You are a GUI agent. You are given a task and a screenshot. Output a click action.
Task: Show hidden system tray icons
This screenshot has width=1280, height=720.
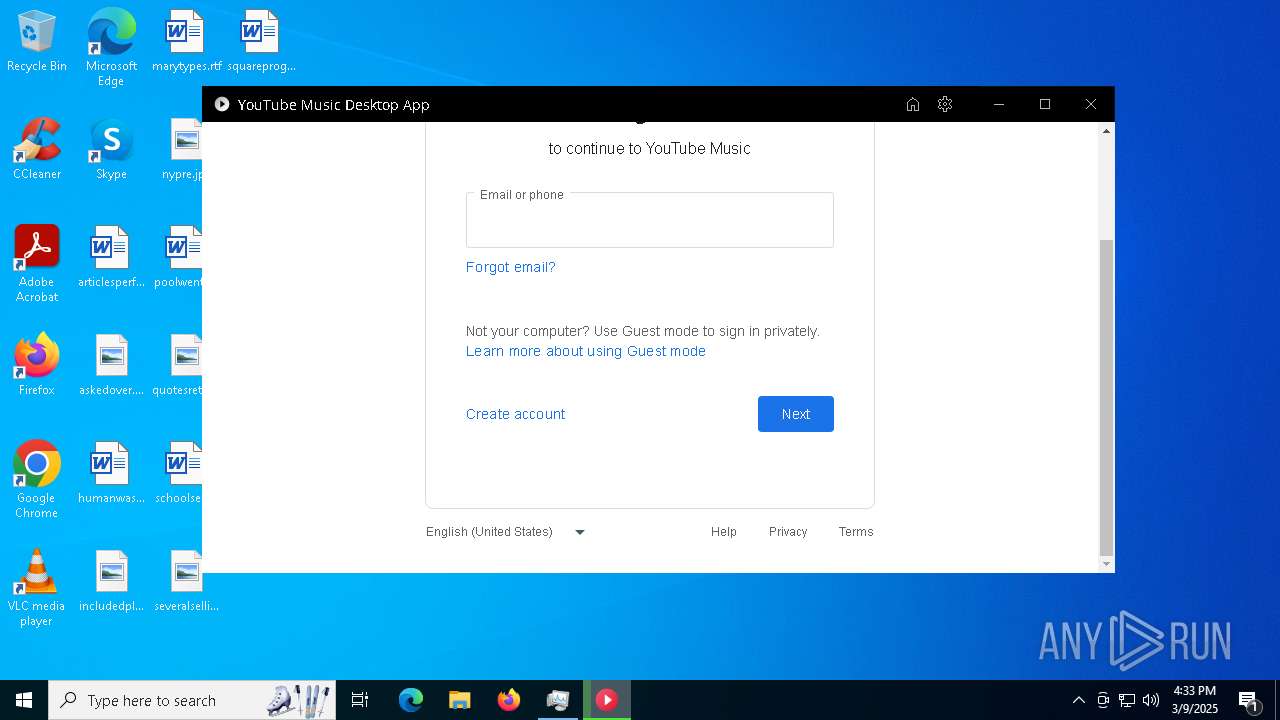[x=1078, y=700]
